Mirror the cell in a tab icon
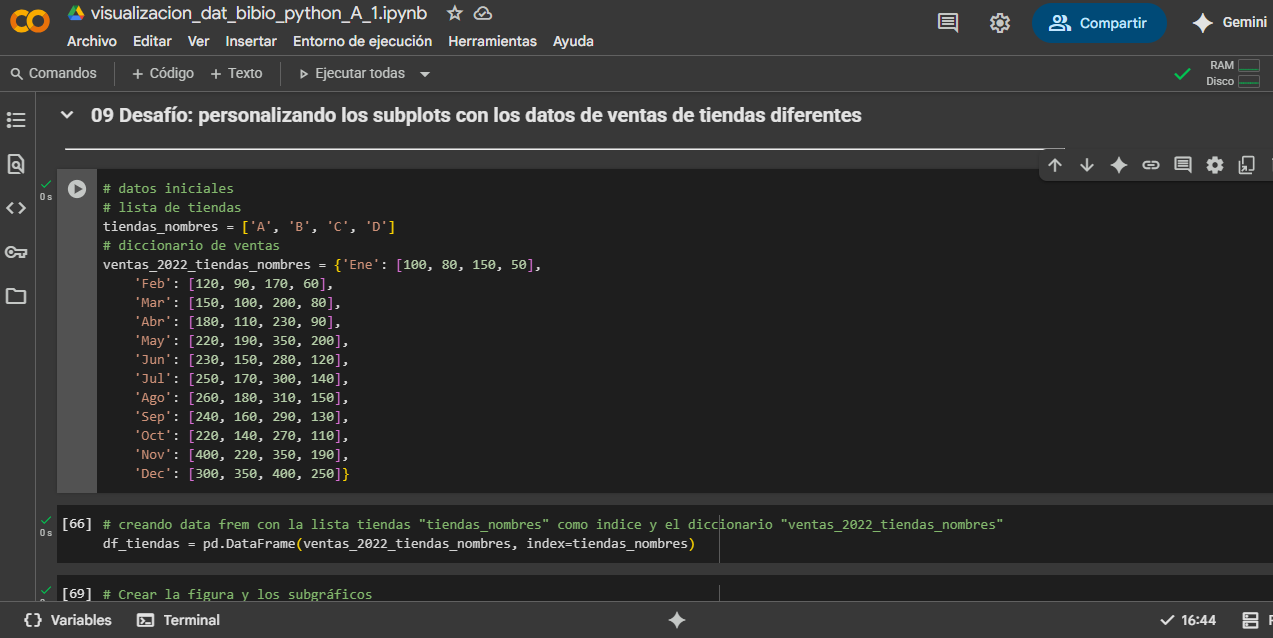Screen dimensions: 1273x638 1247,165
